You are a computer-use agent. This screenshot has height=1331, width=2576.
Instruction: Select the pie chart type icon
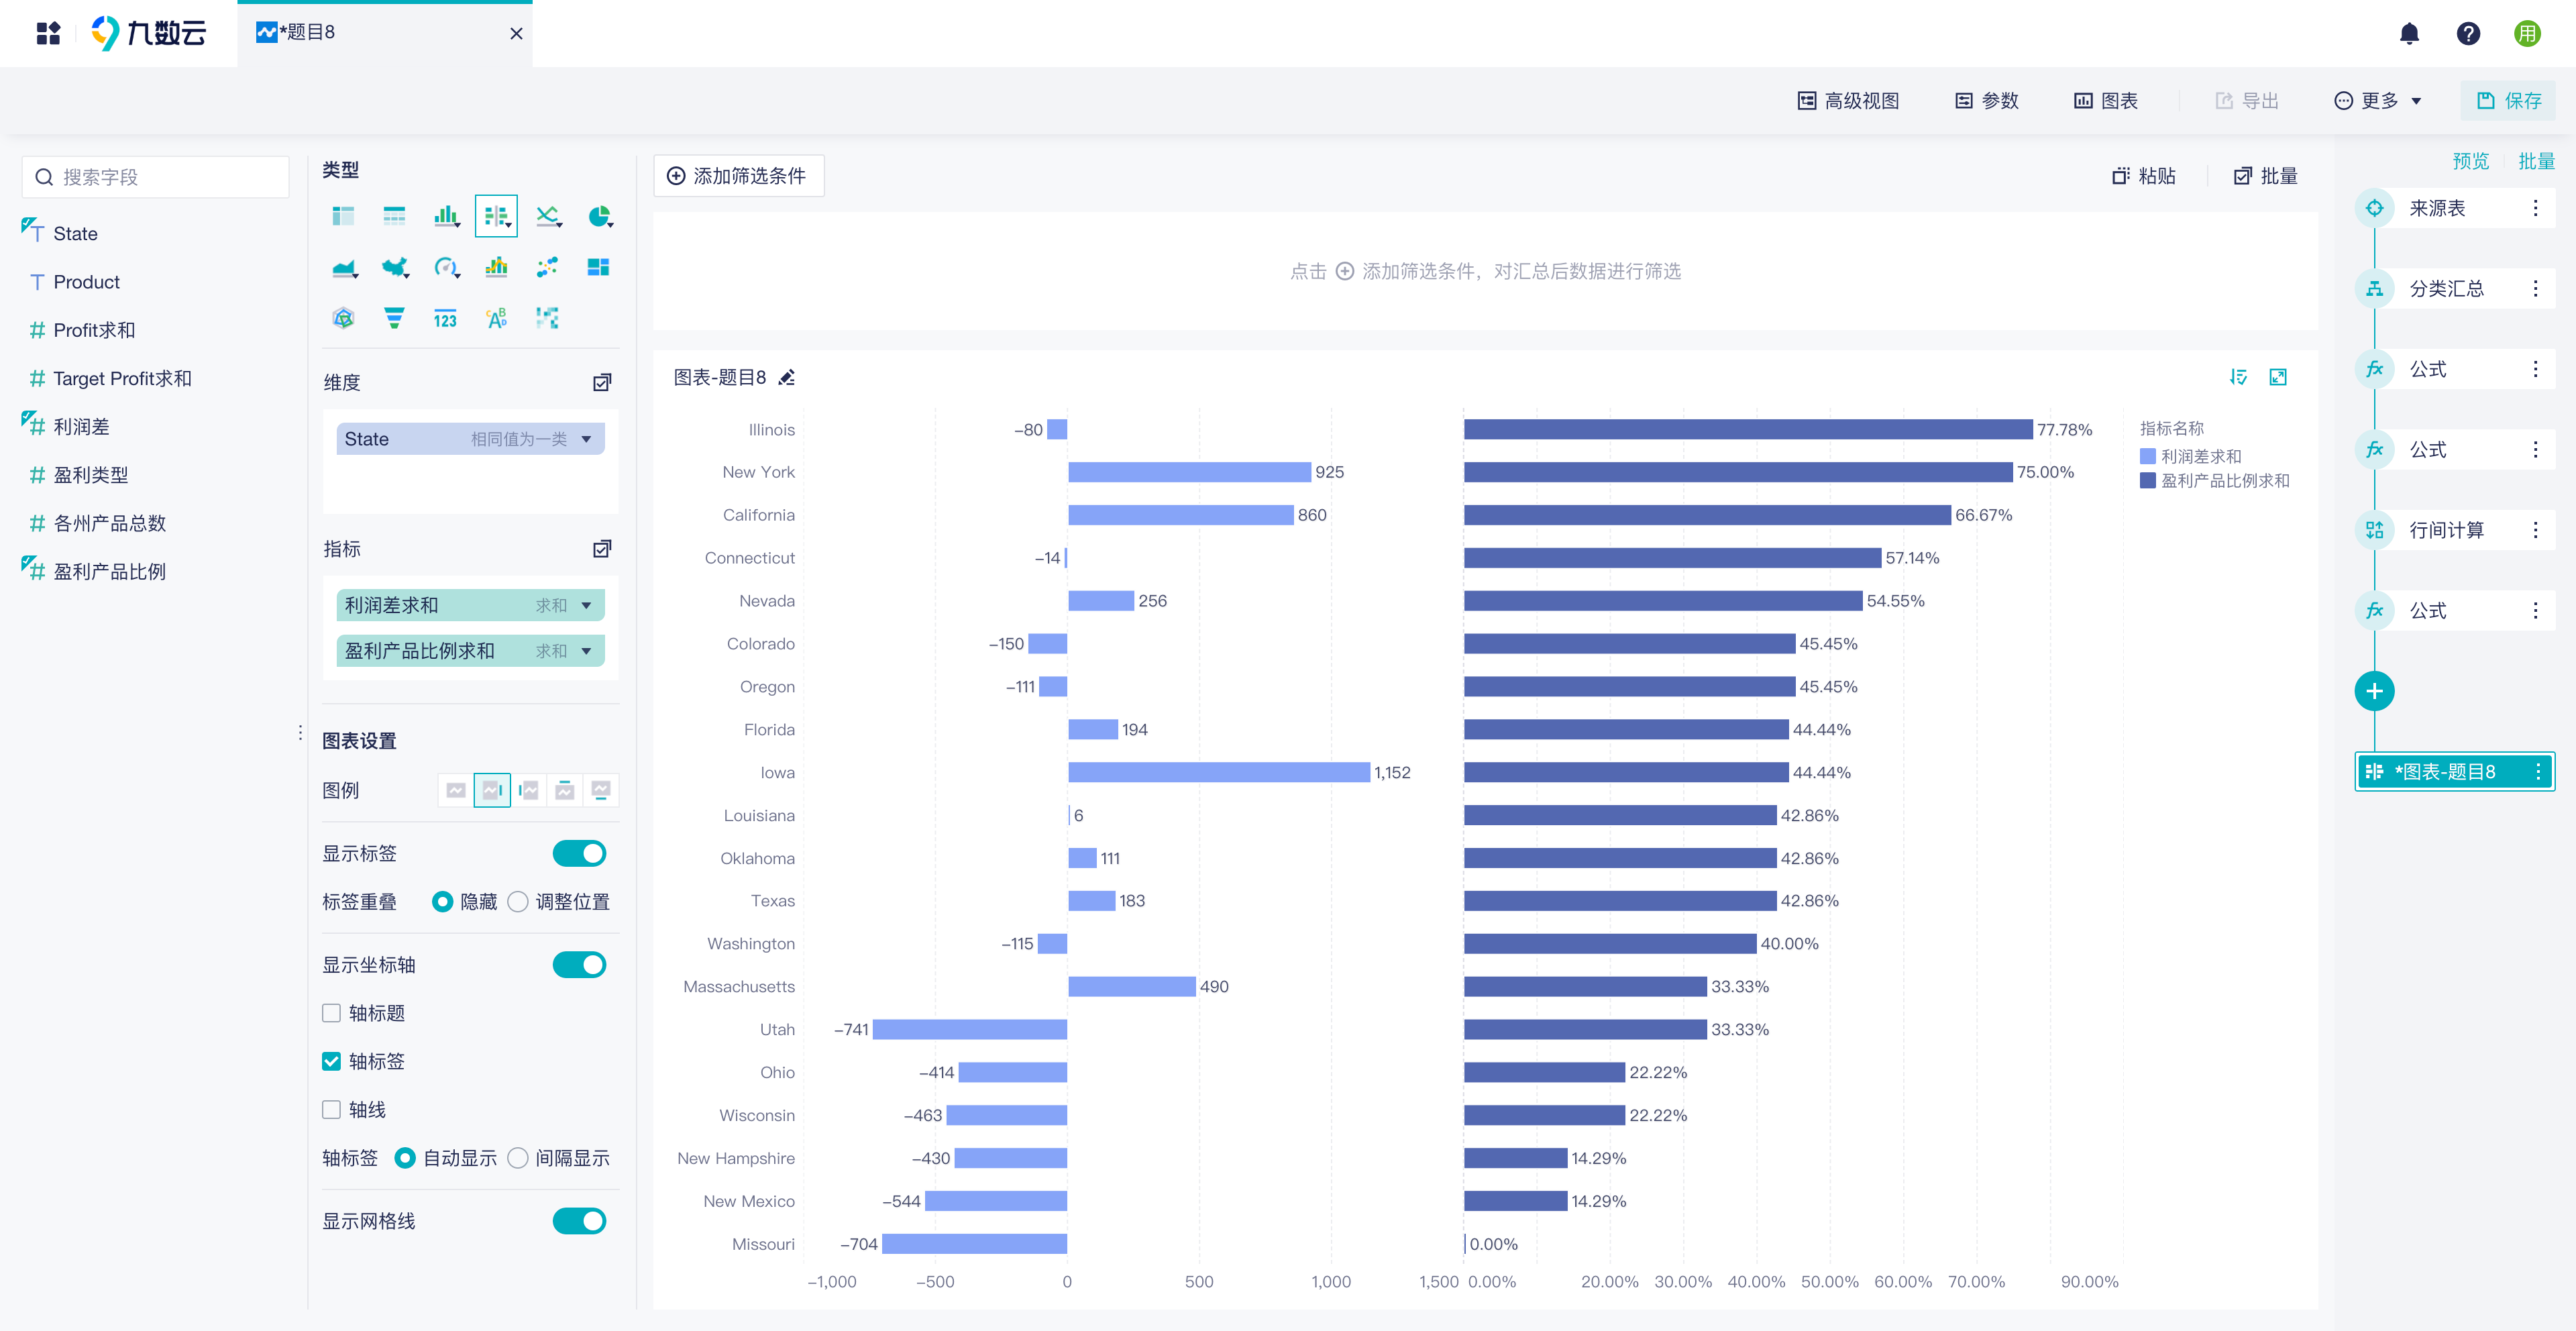coord(599,216)
